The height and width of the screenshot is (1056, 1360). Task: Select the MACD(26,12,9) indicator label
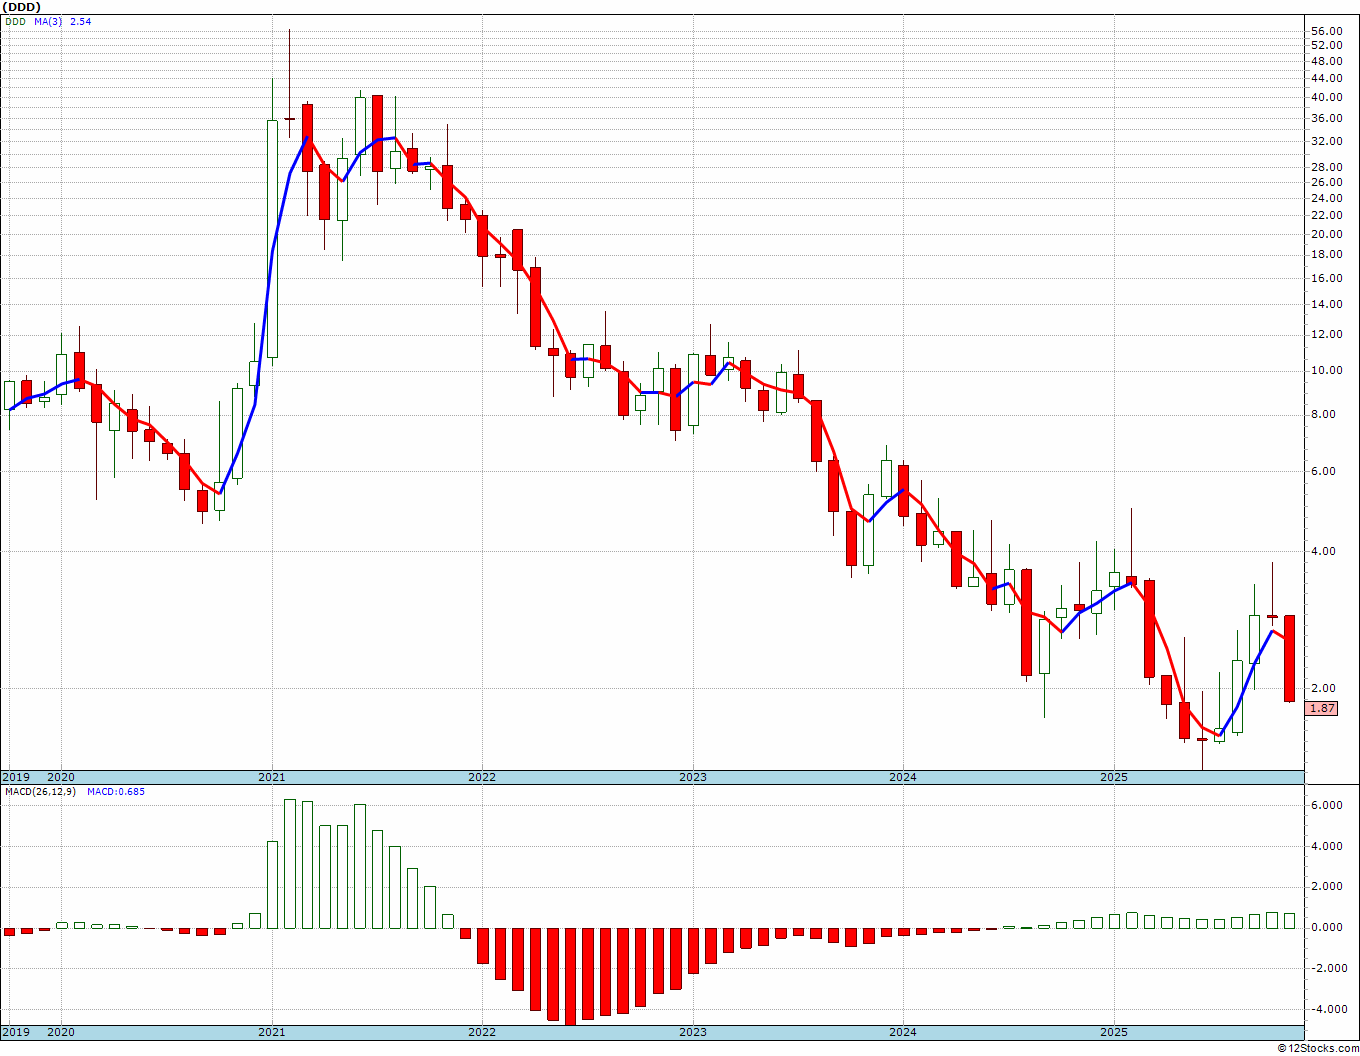[41, 792]
